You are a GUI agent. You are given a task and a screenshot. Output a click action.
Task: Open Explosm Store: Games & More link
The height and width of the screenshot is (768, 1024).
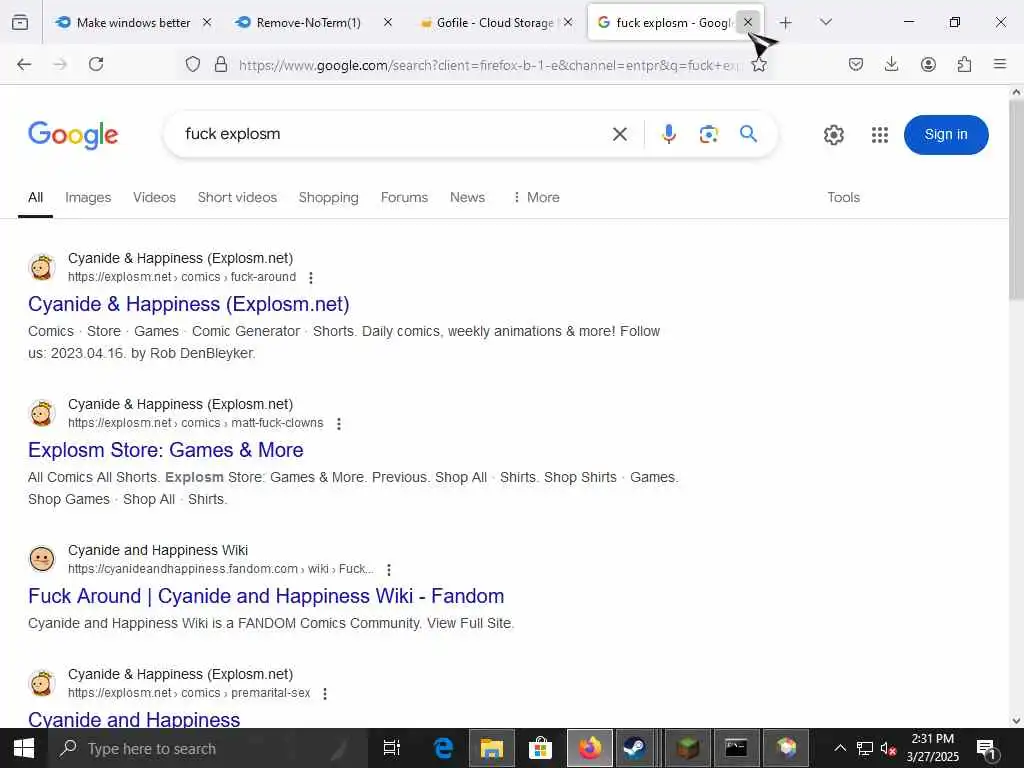166,450
